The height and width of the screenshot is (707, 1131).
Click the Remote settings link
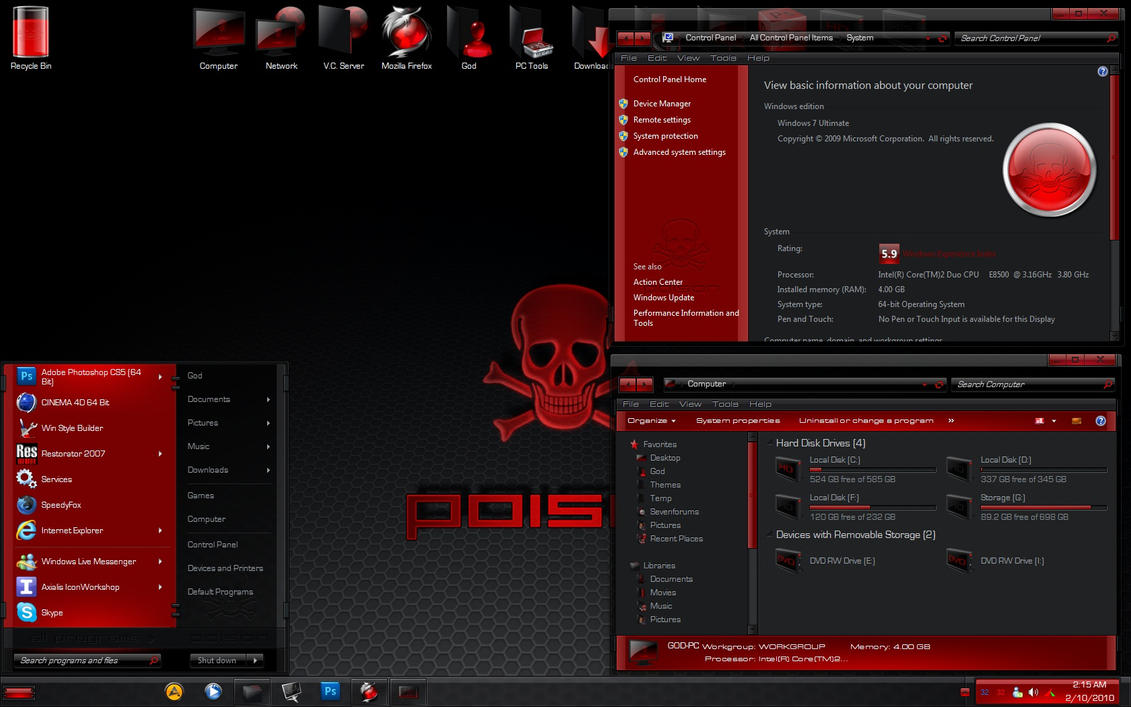661,120
